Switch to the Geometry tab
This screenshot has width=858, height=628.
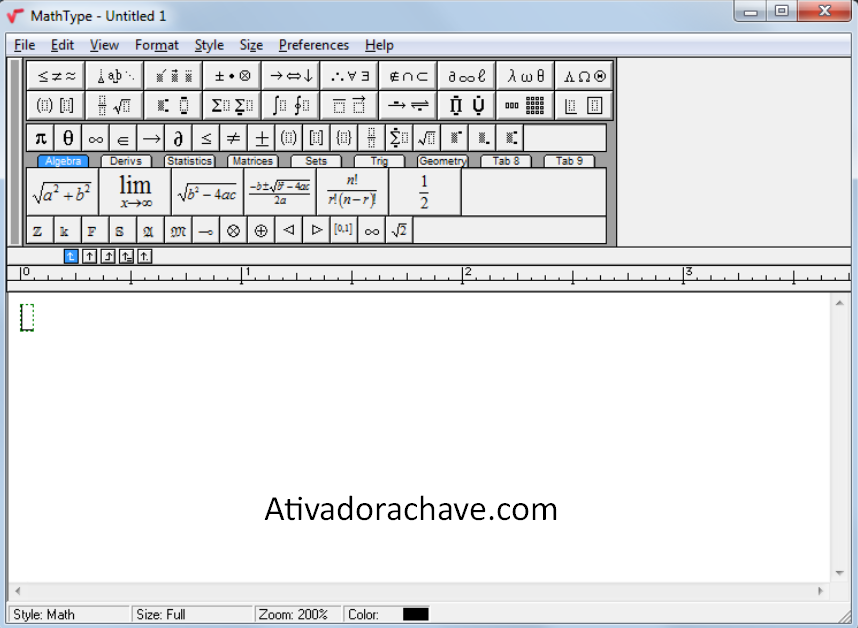coord(442,160)
